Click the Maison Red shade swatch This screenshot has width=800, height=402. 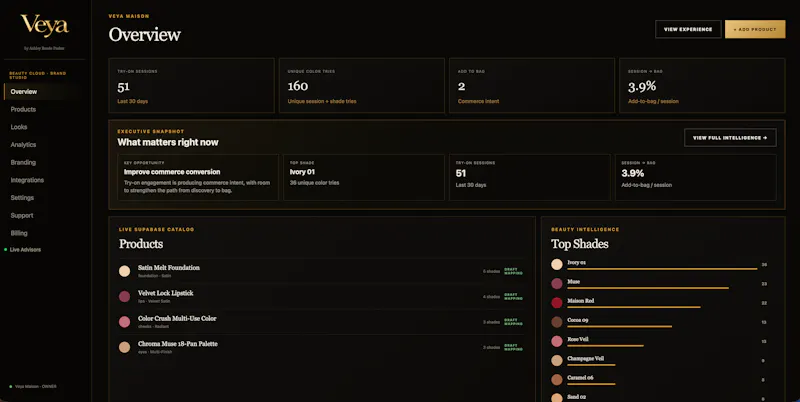(x=557, y=303)
